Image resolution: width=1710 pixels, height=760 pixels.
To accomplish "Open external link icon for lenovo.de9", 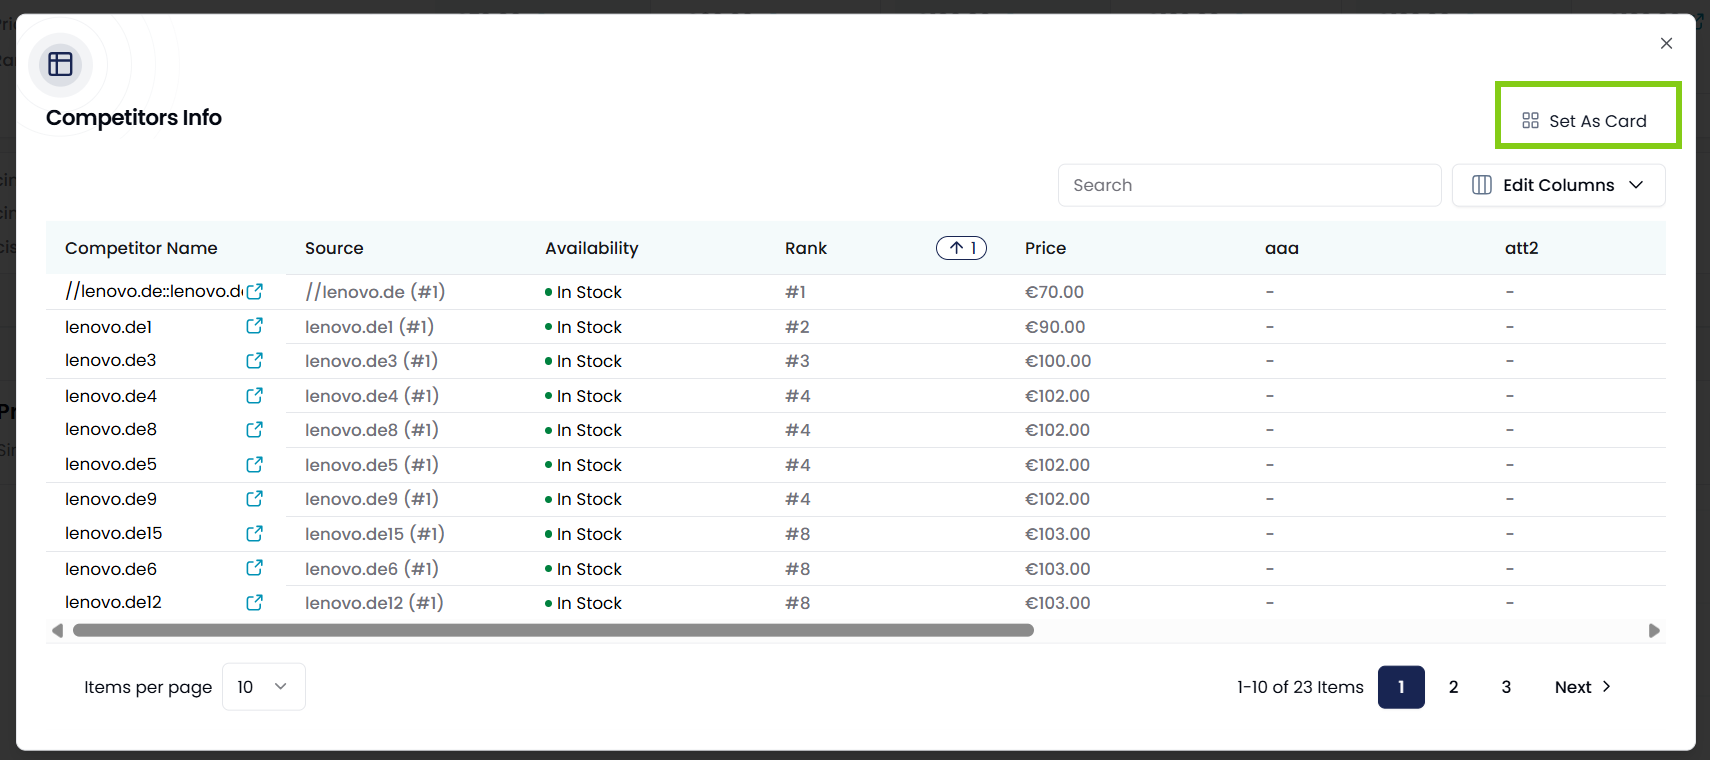I will 255,498.
